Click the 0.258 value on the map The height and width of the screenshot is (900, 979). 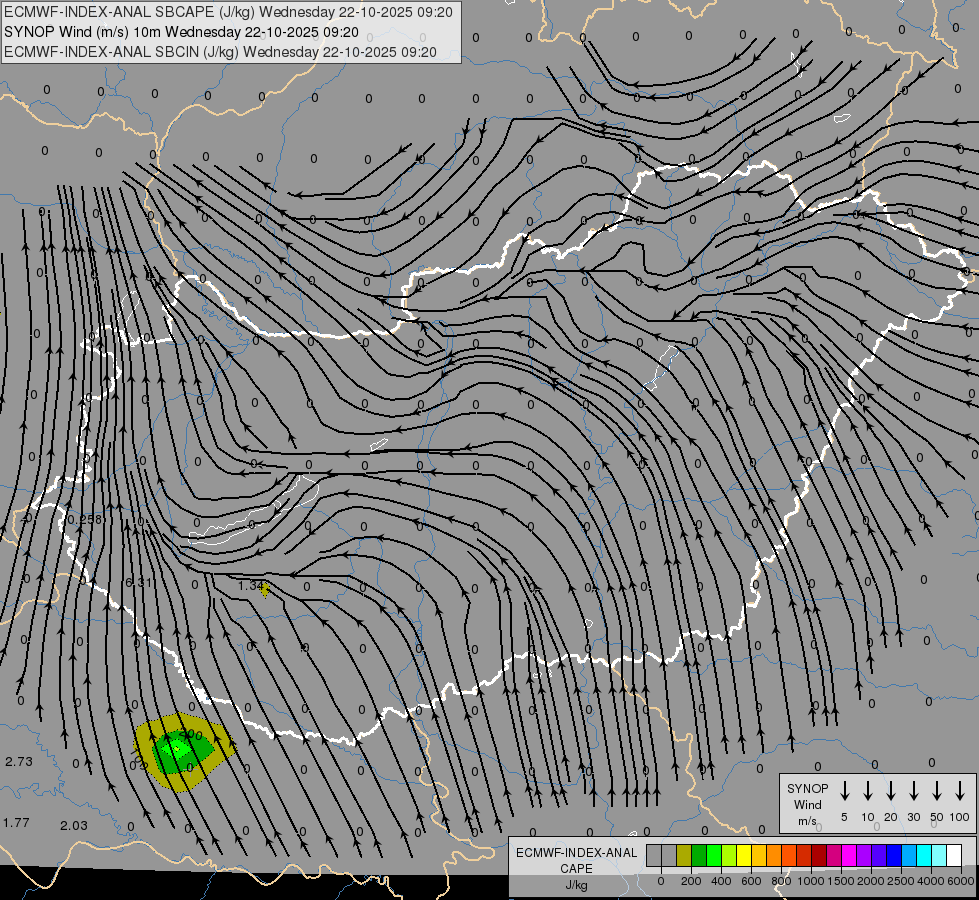tap(85, 520)
